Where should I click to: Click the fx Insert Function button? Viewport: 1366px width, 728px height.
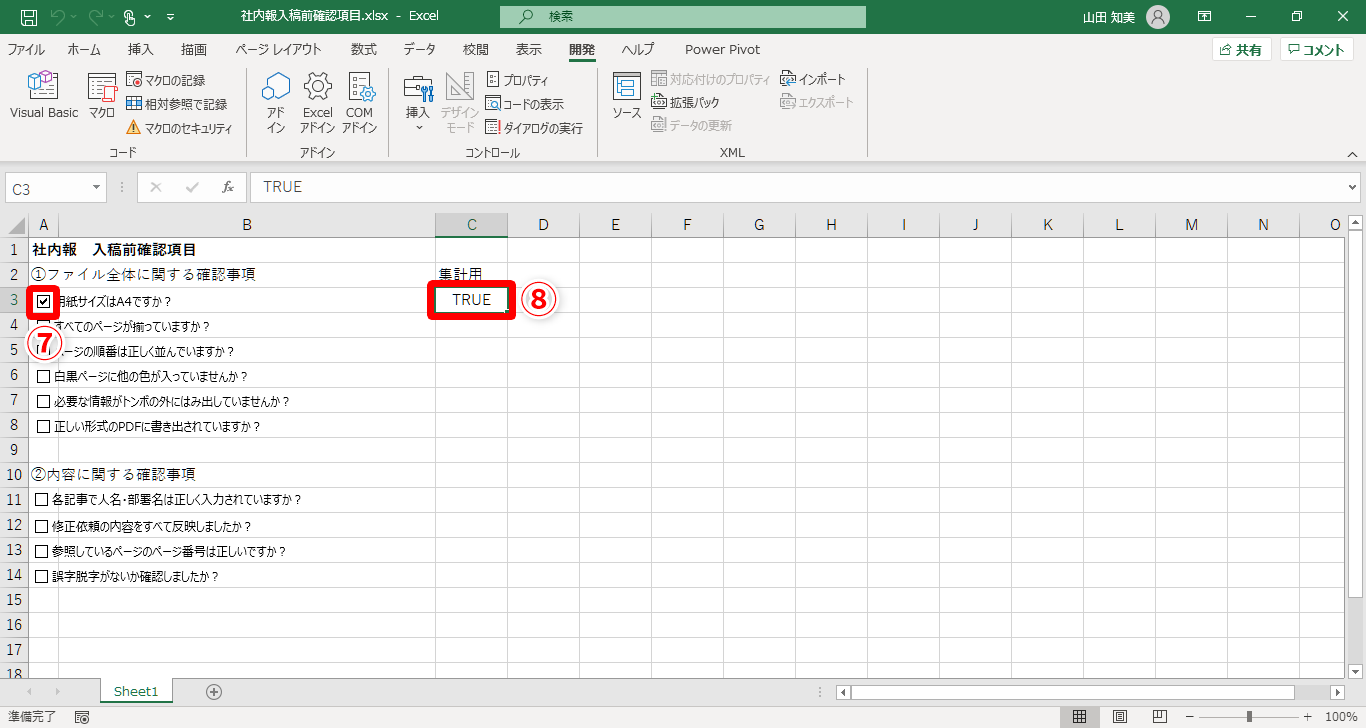click(228, 187)
